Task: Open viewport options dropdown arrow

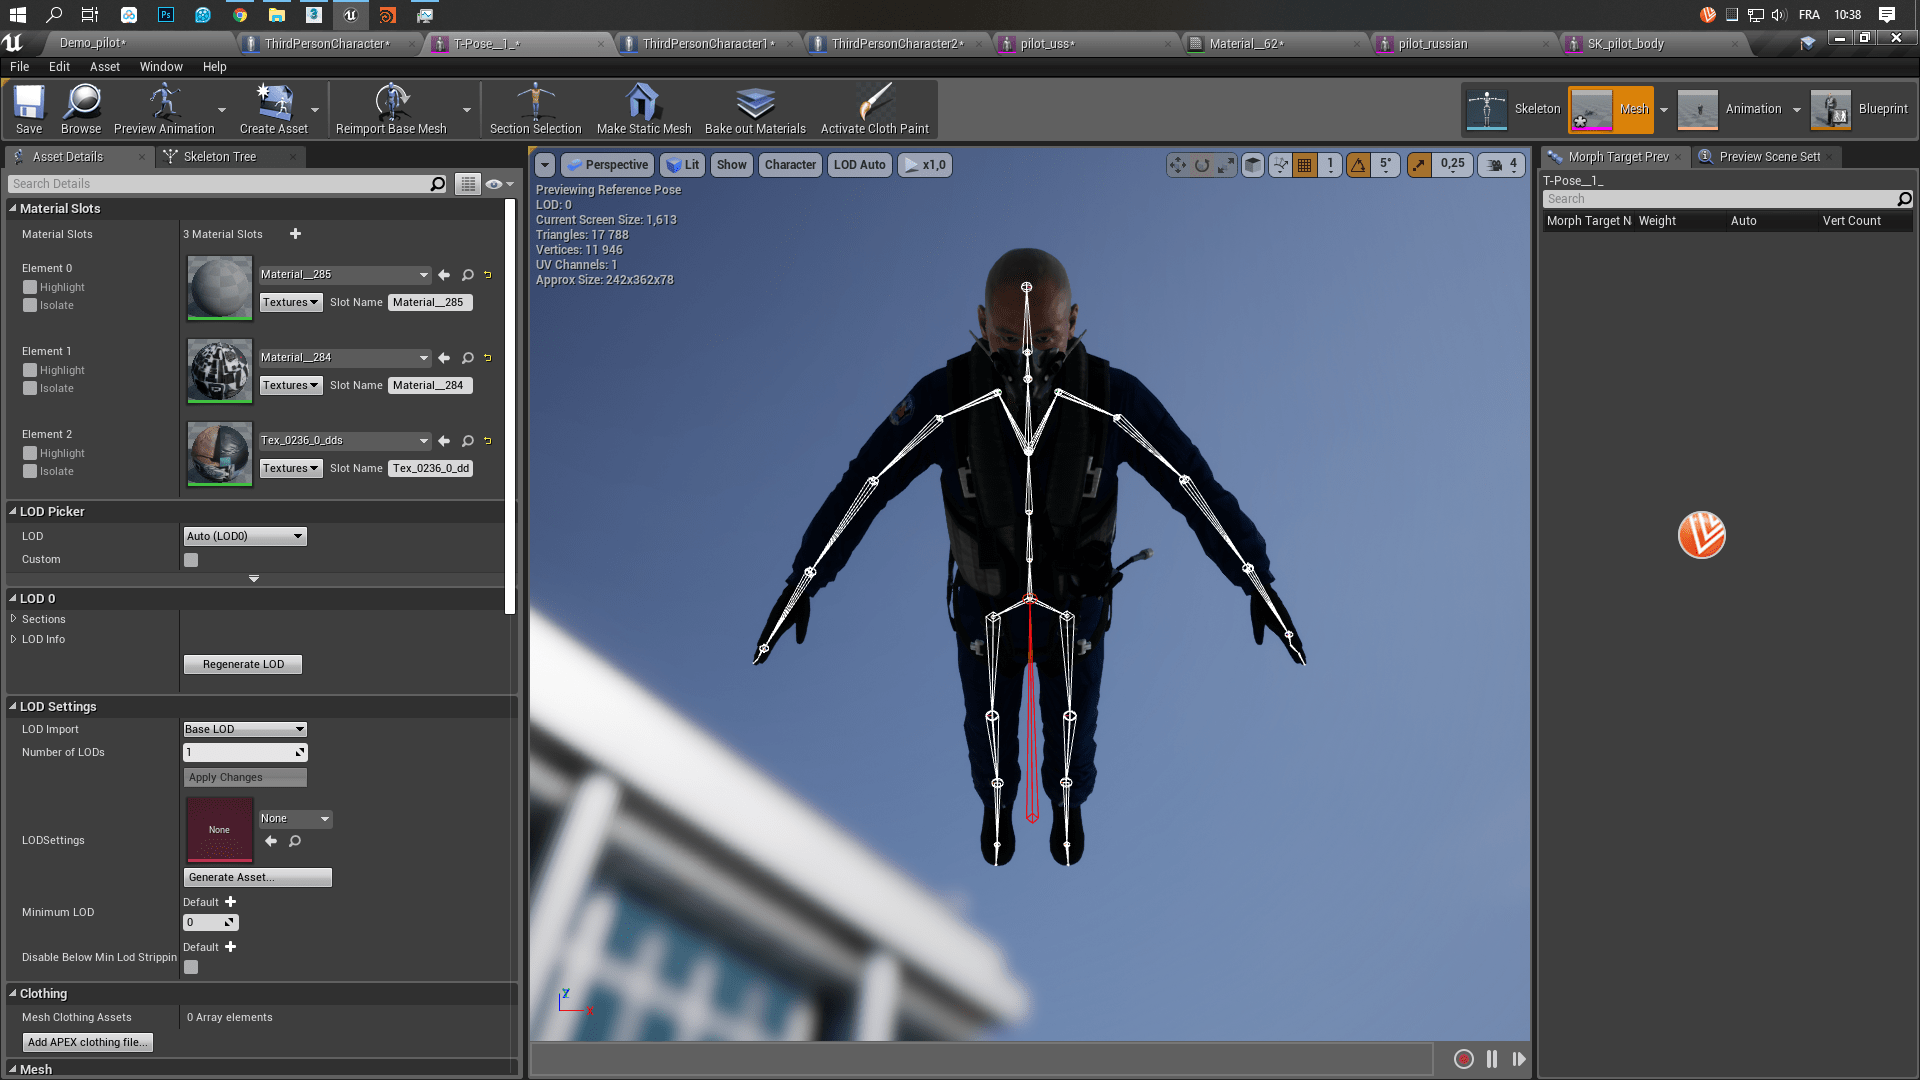Action: (545, 165)
